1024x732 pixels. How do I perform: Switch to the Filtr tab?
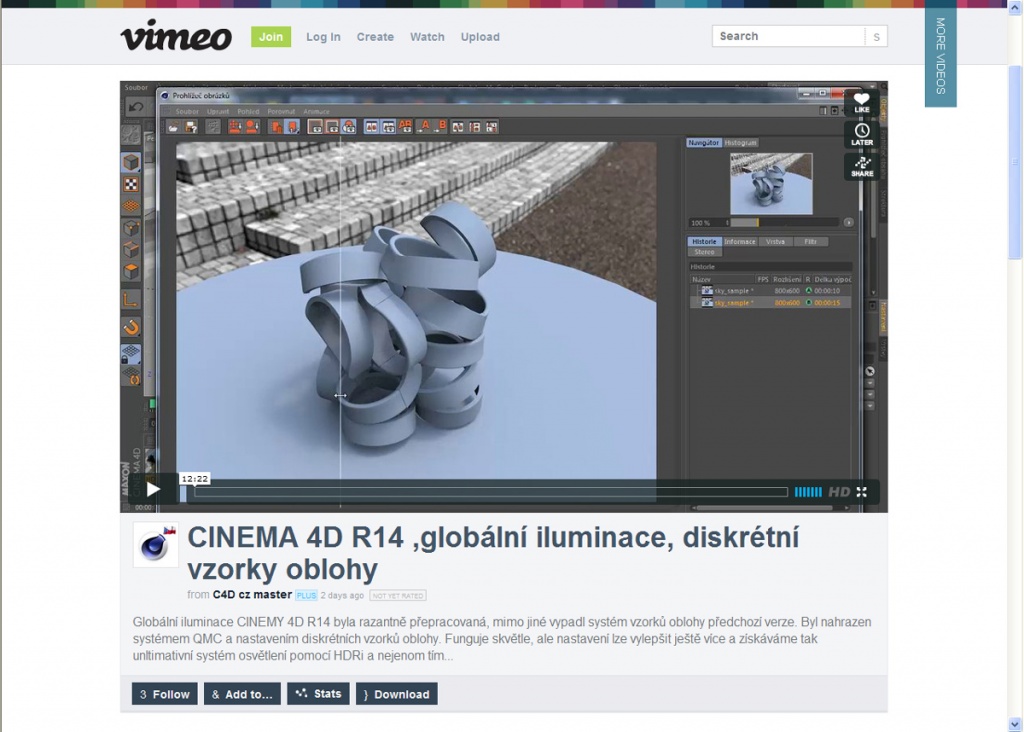pos(810,242)
